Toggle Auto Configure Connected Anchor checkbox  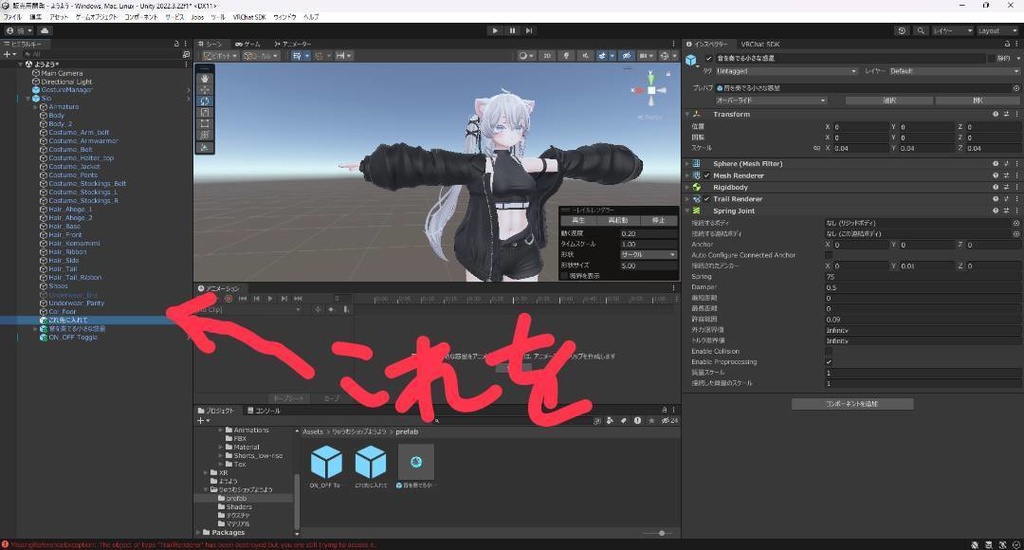point(829,255)
